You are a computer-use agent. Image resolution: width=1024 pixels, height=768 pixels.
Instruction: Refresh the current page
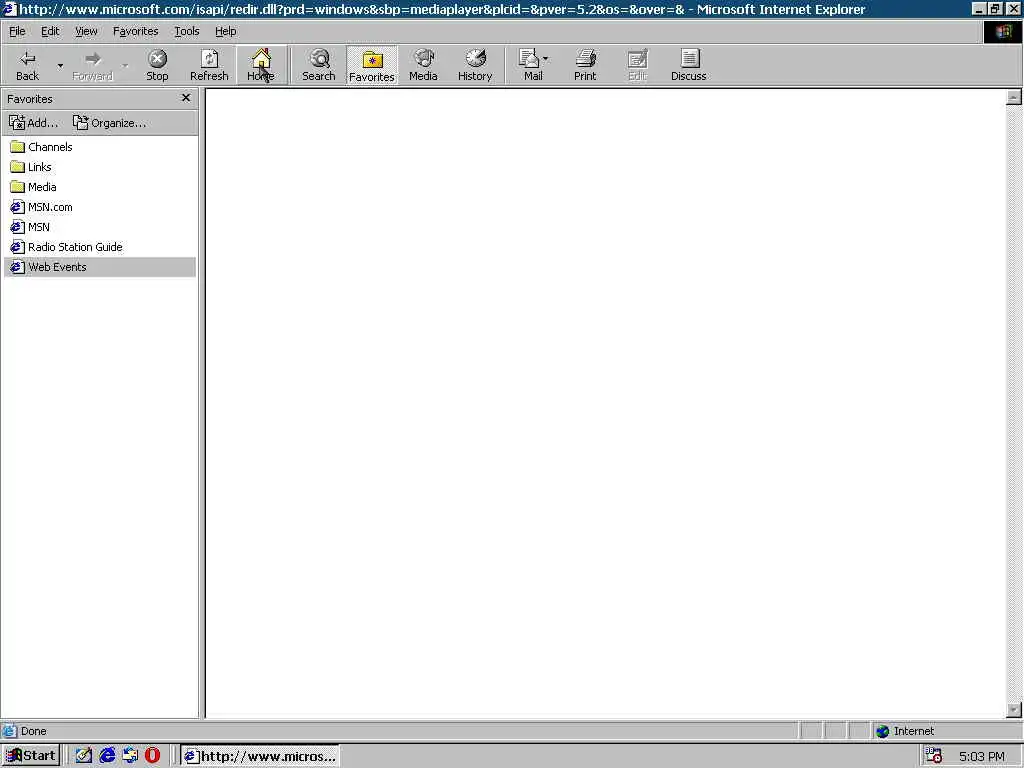pyautogui.click(x=209, y=65)
